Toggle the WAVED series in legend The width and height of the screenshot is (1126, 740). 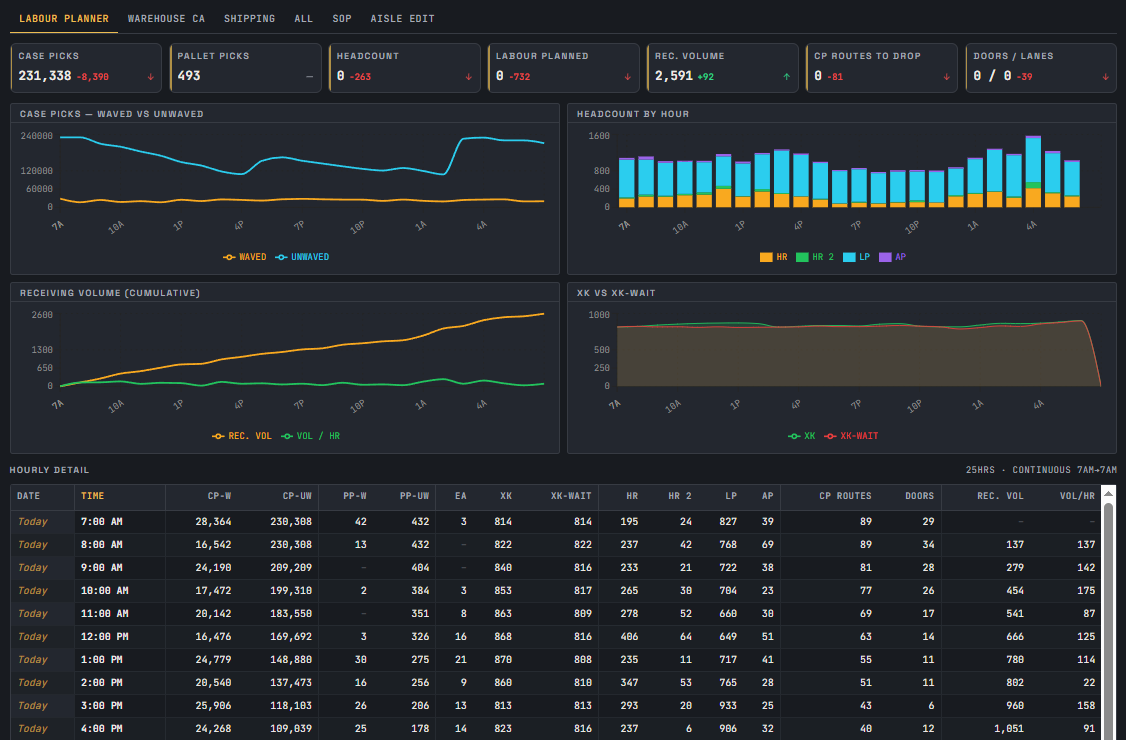tap(245, 257)
